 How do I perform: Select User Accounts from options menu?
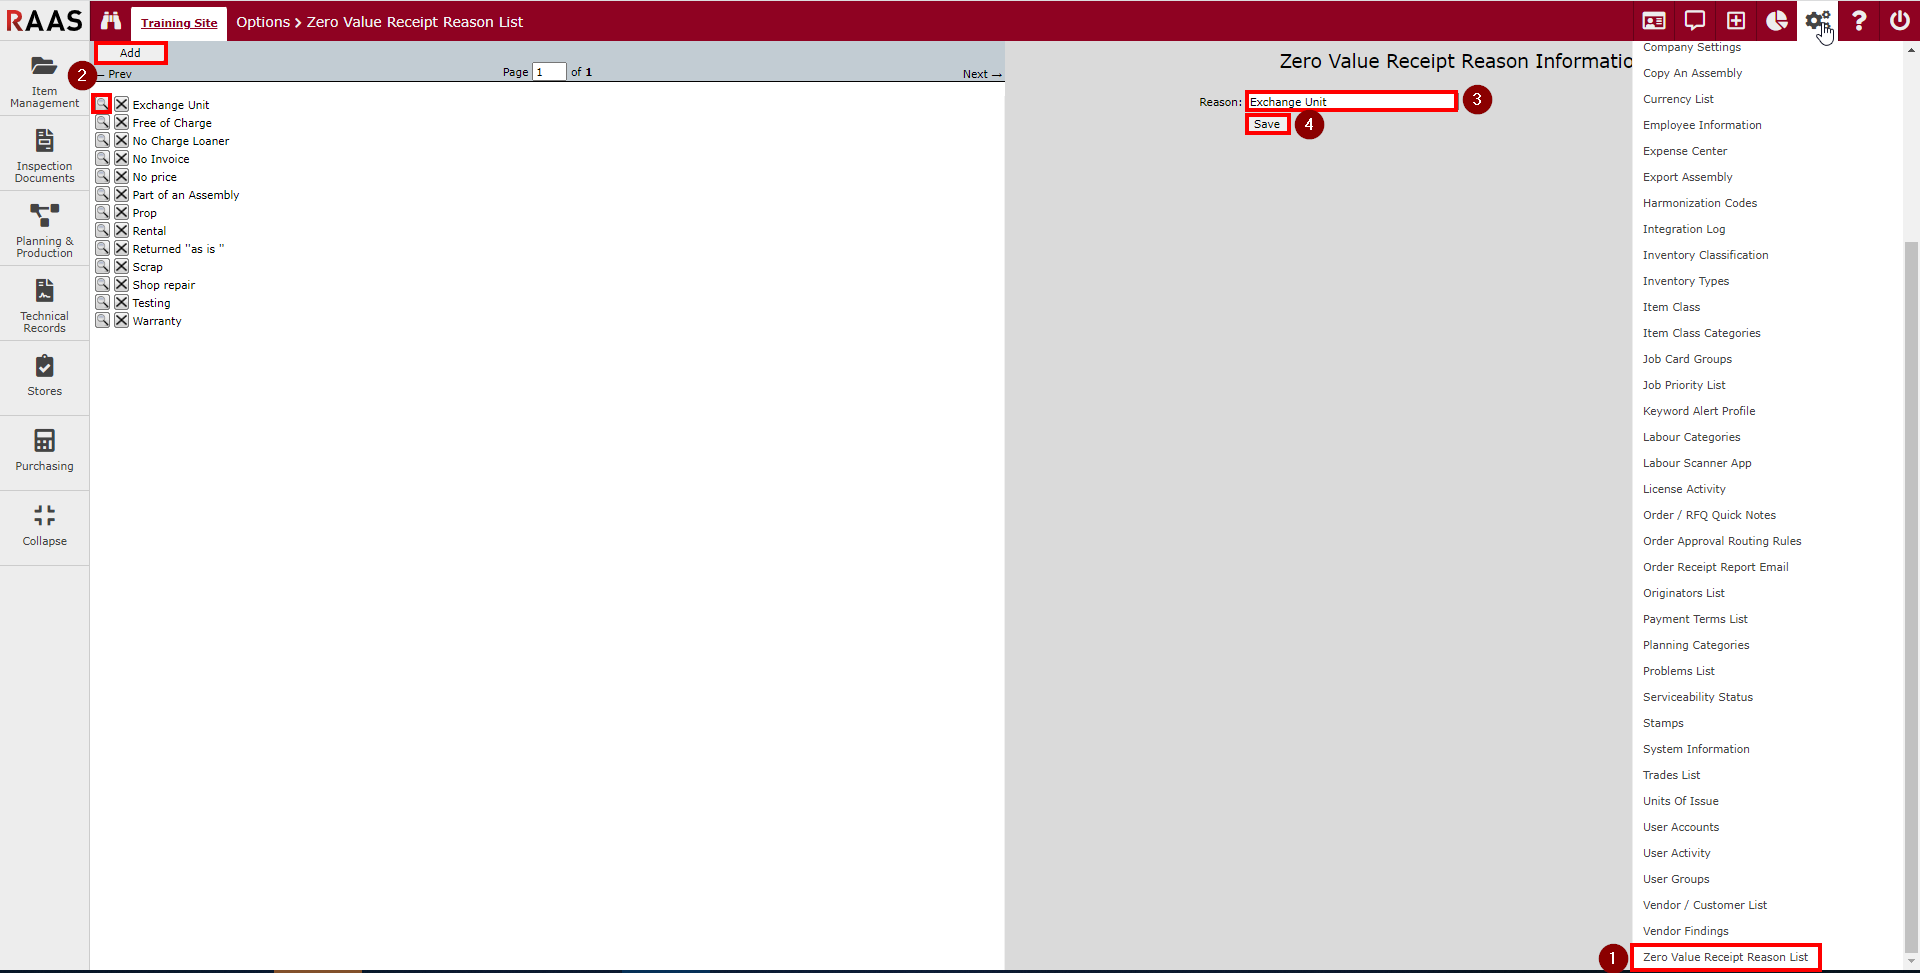point(1680,827)
